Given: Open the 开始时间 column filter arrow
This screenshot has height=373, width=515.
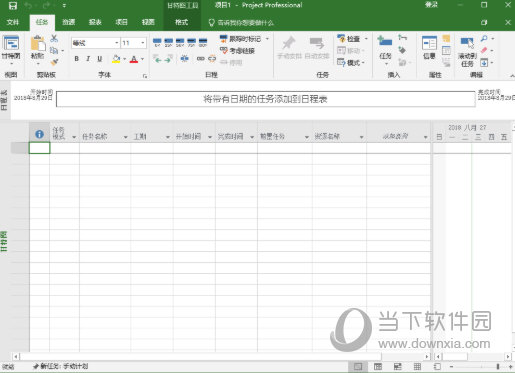Looking at the screenshot, I should click(x=210, y=137).
